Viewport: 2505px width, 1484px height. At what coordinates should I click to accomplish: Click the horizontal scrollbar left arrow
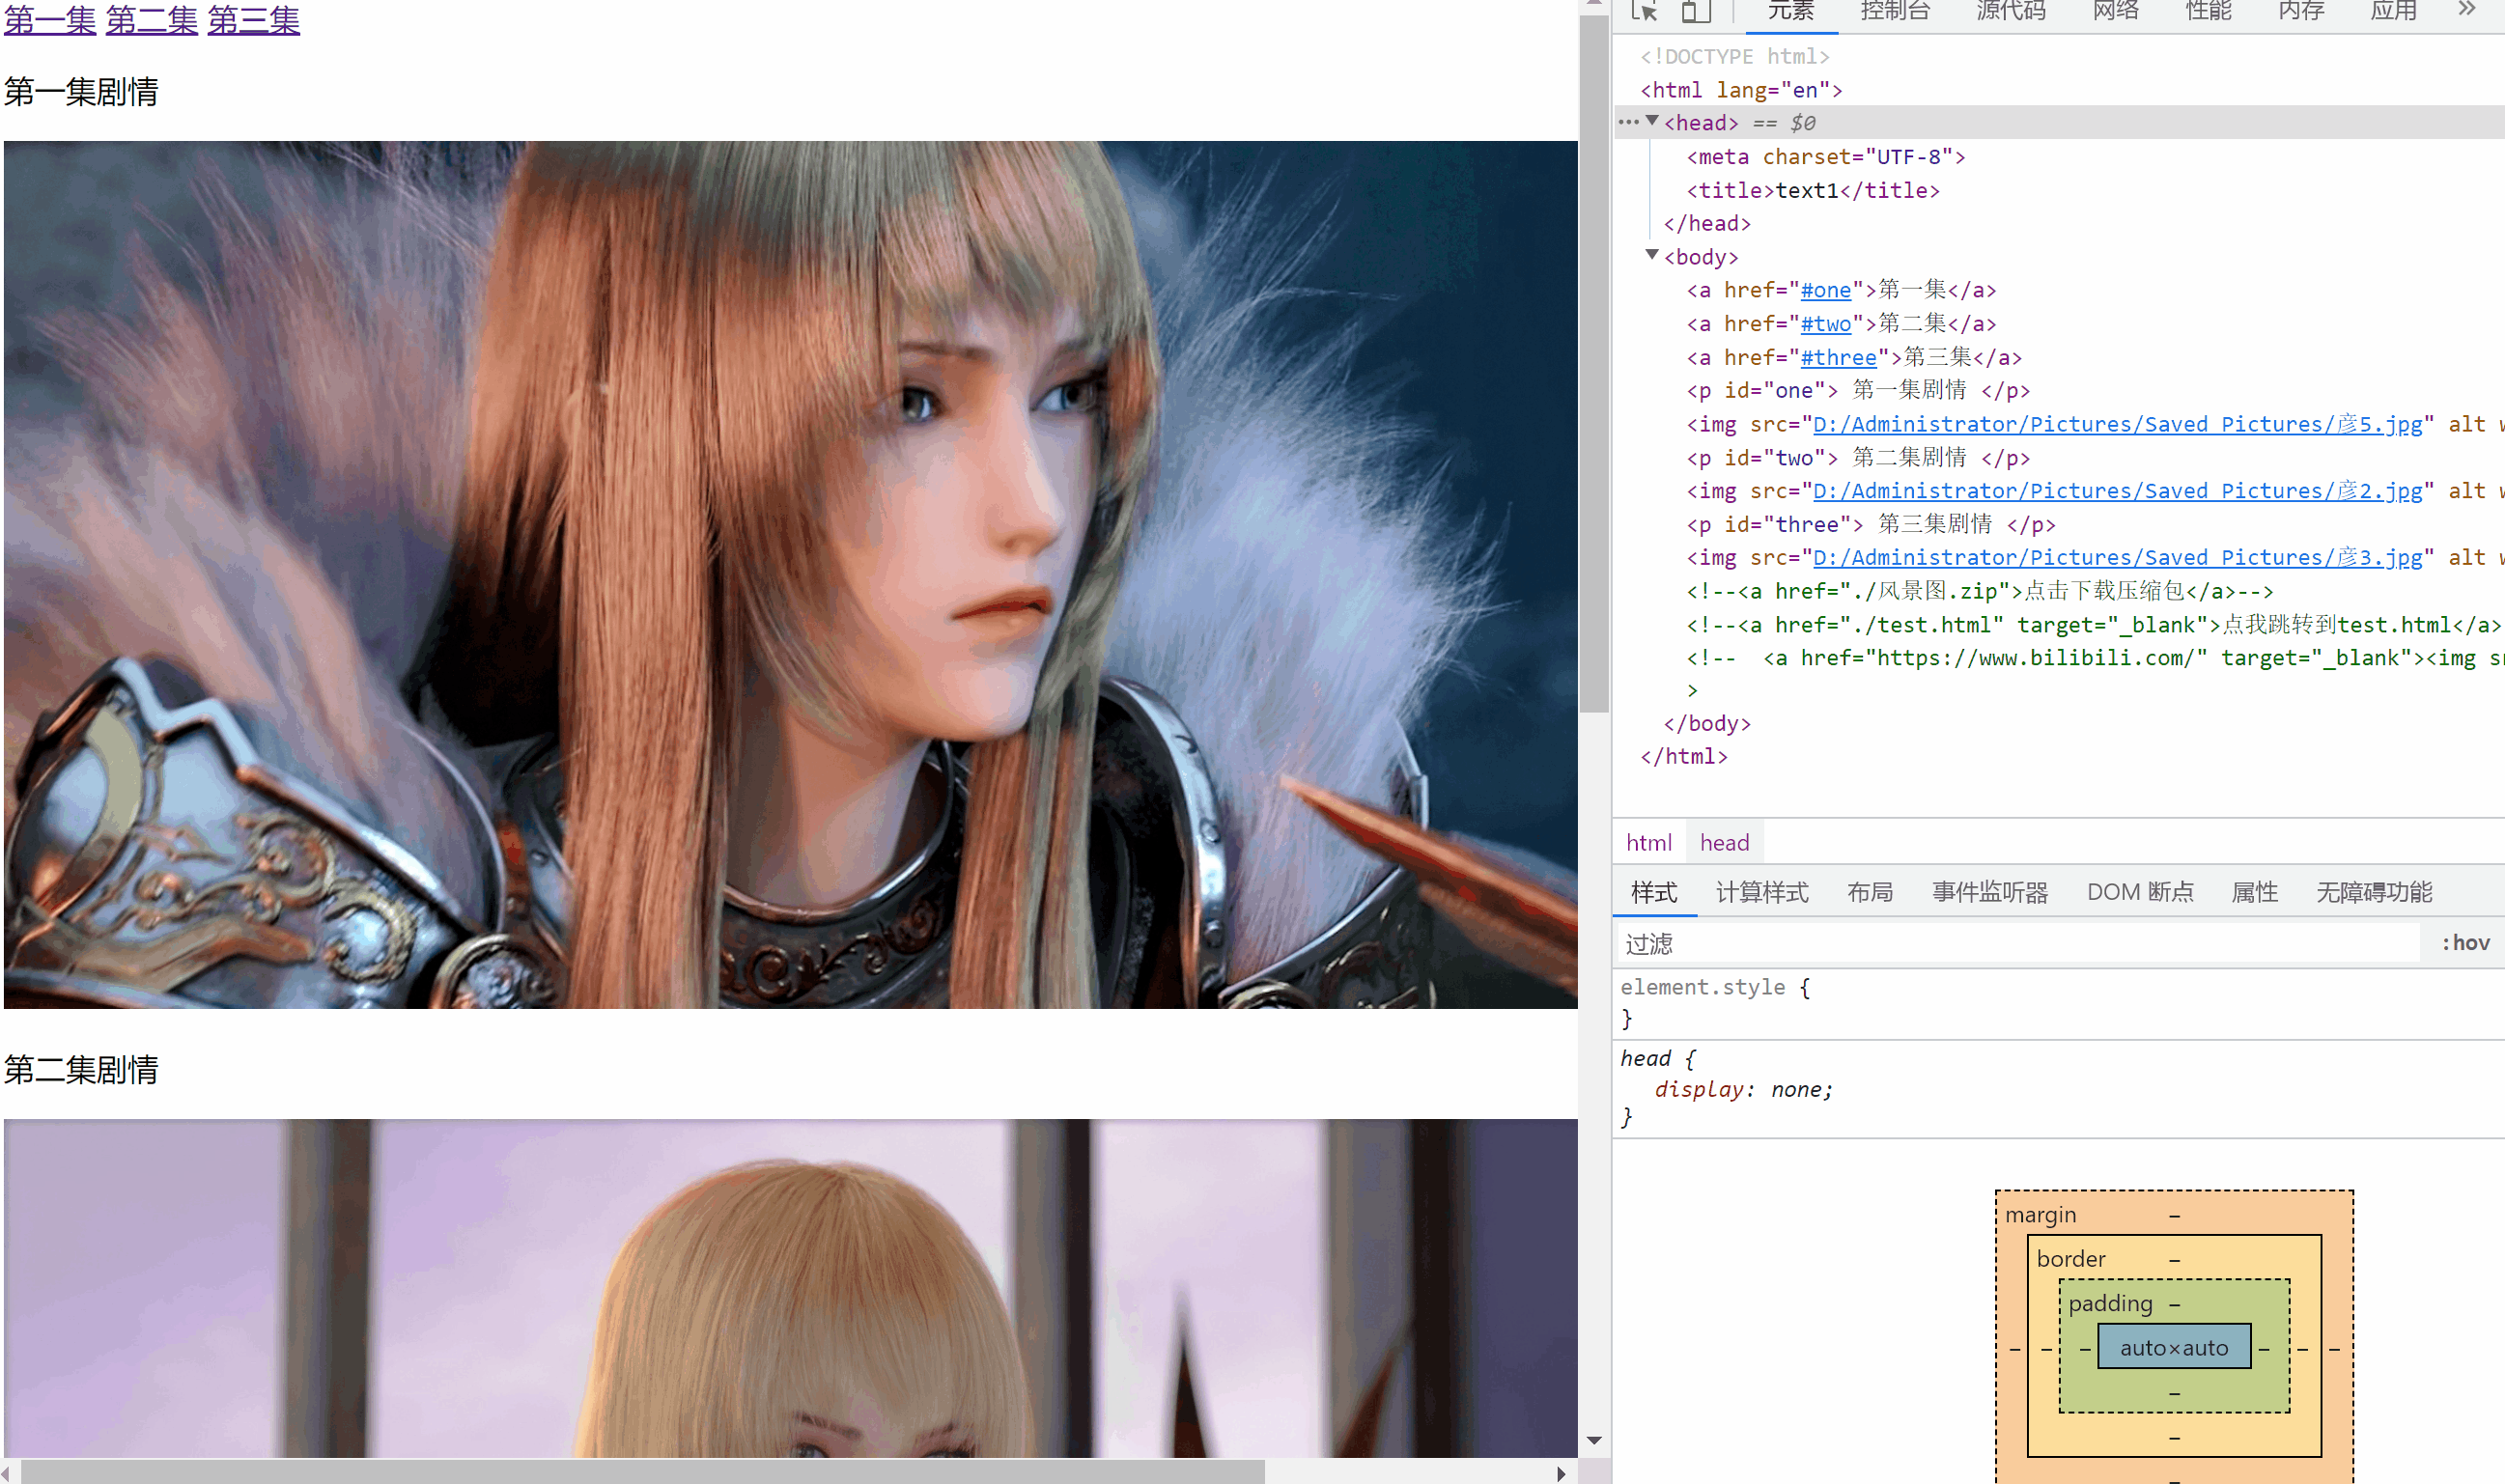7,1473
